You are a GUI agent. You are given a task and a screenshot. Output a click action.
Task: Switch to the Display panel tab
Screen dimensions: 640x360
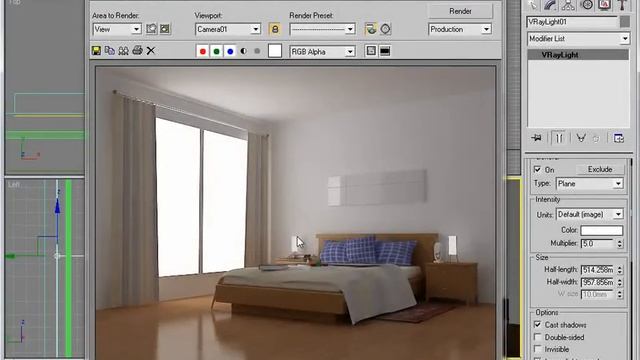coord(604,5)
